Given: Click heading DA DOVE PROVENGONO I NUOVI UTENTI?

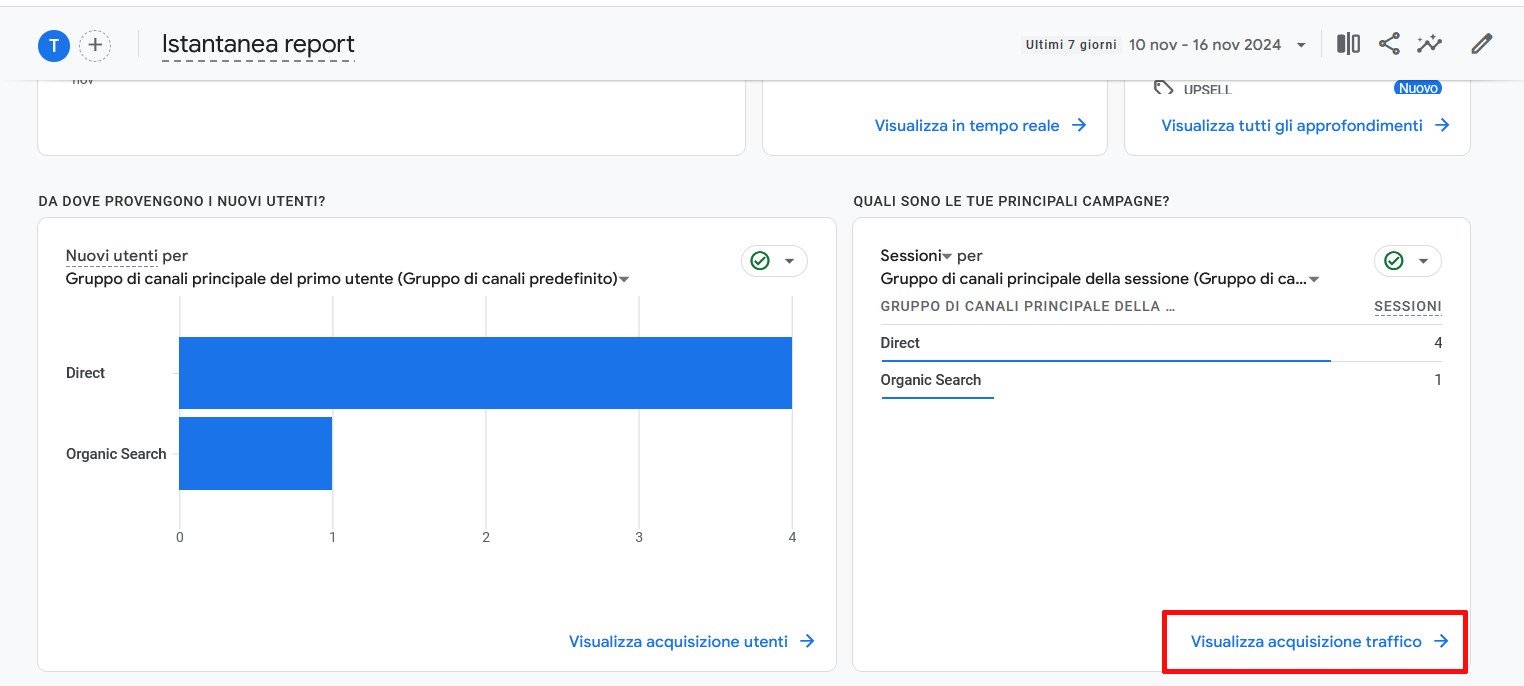Looking at the screenshot, I should click(182, 201).
